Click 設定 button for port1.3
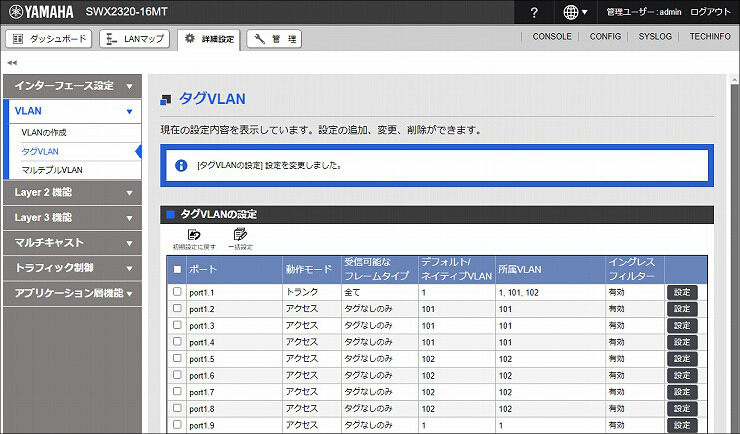 pos(682,326)
